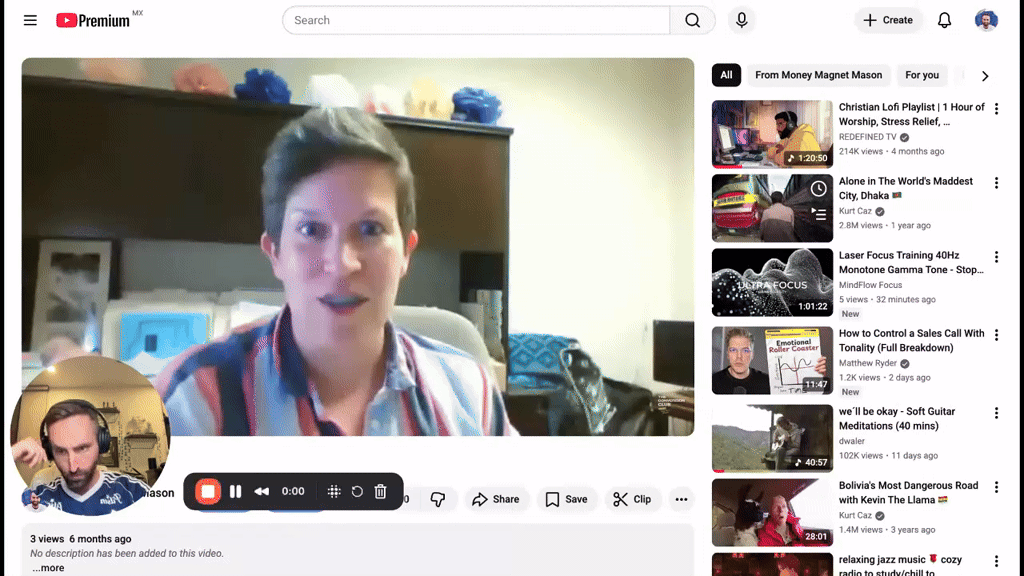
Task: Delete the recording with trash icon
Action: pyautogui.click(x=381, y=491)
